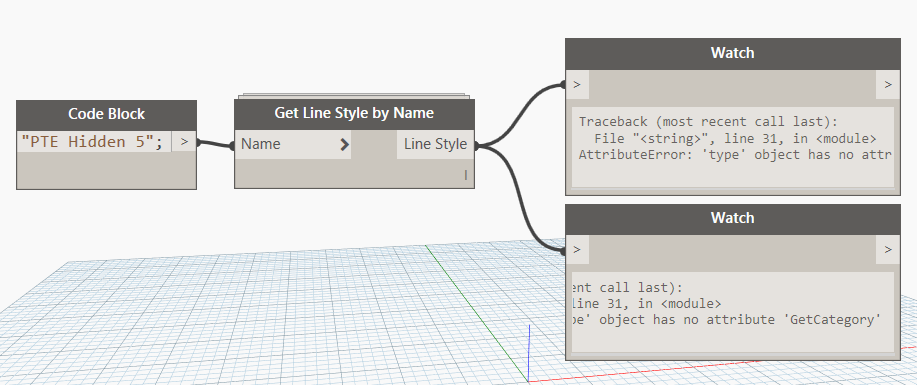Screen dimensions: 917x385
Task: Select the Get Line Style by Name header
Action: click(354, 113)
